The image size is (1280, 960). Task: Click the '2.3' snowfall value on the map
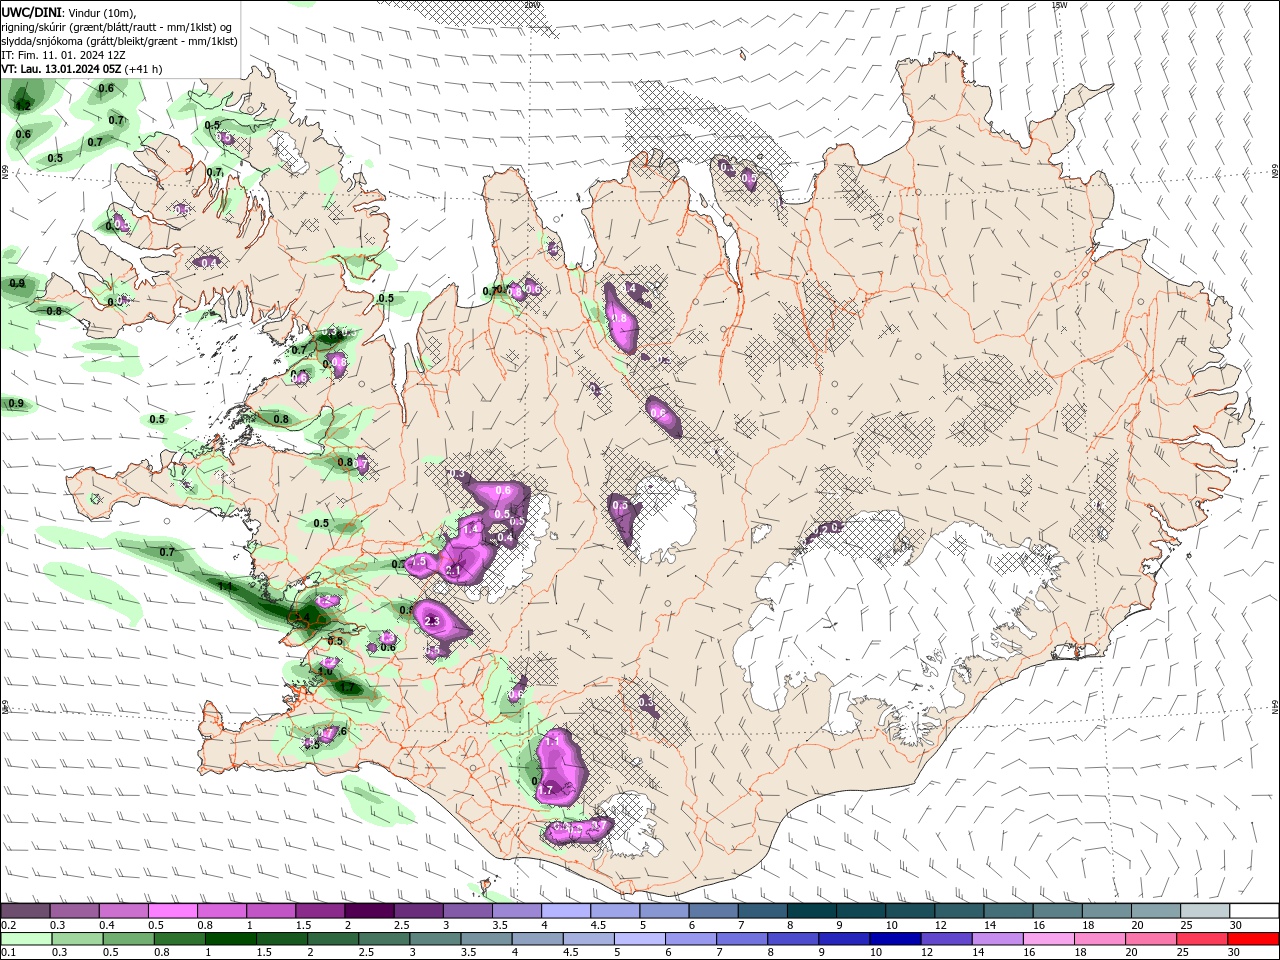tap(432, 621)
